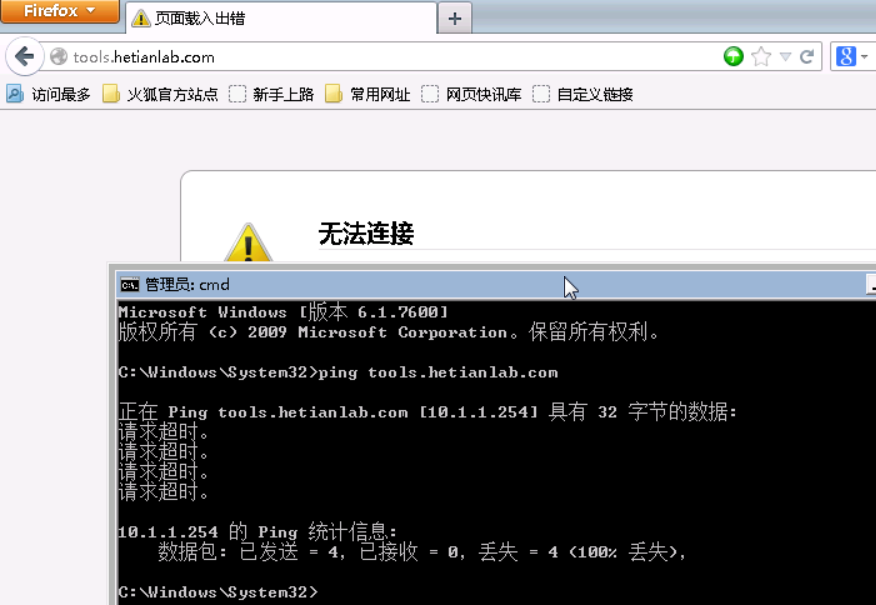Open the 常用网址 bookmark folder
Screen dimensions: 876x605
click(368, 94)
